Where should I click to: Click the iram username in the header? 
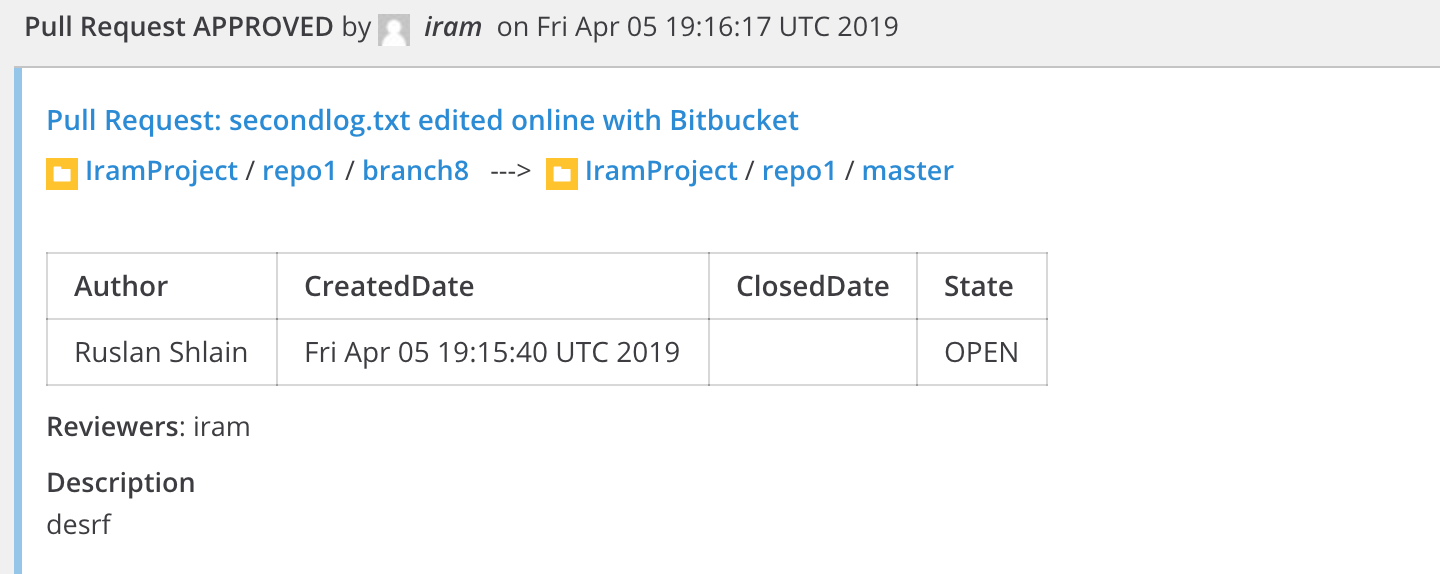tap(453, 27)
